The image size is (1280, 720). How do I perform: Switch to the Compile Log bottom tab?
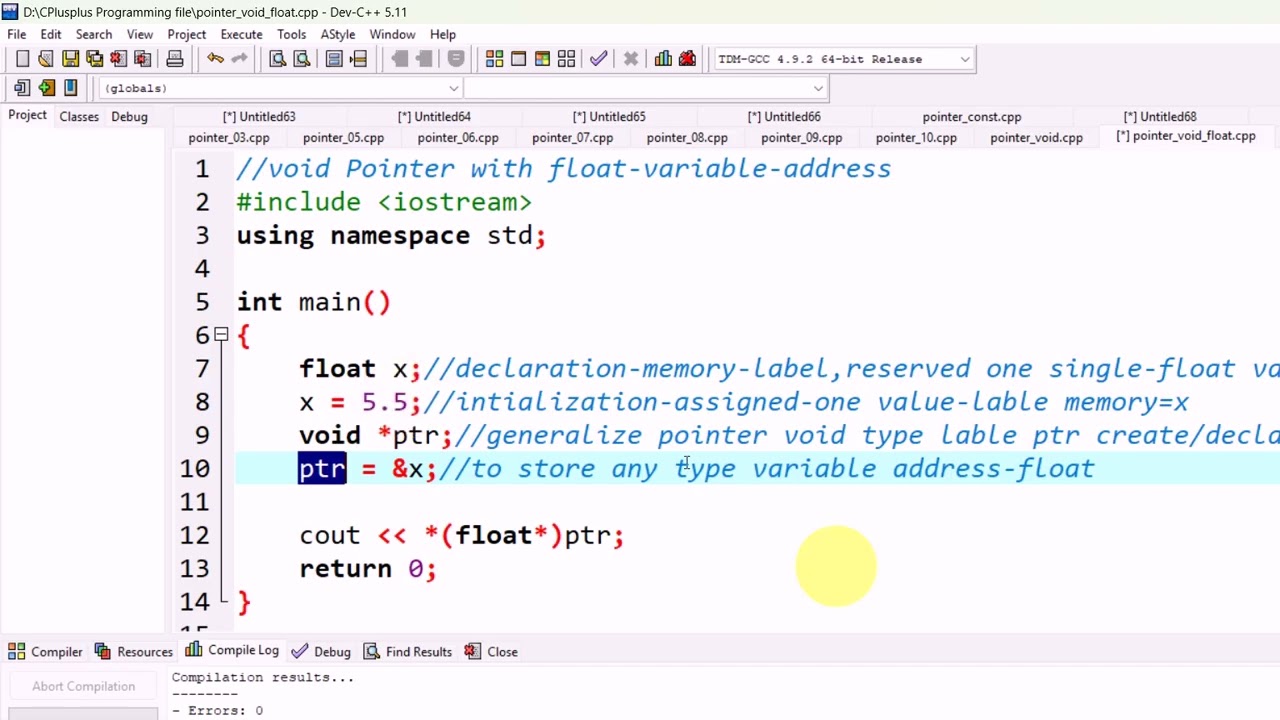[x=232, y=650]
